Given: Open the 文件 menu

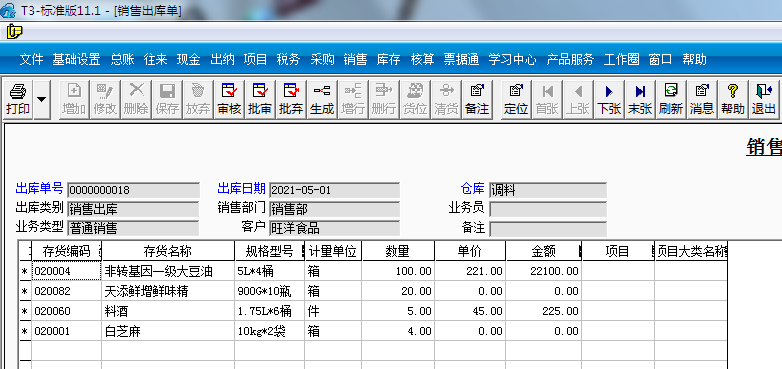Looking at the screenshot, I should click(31, 60).
